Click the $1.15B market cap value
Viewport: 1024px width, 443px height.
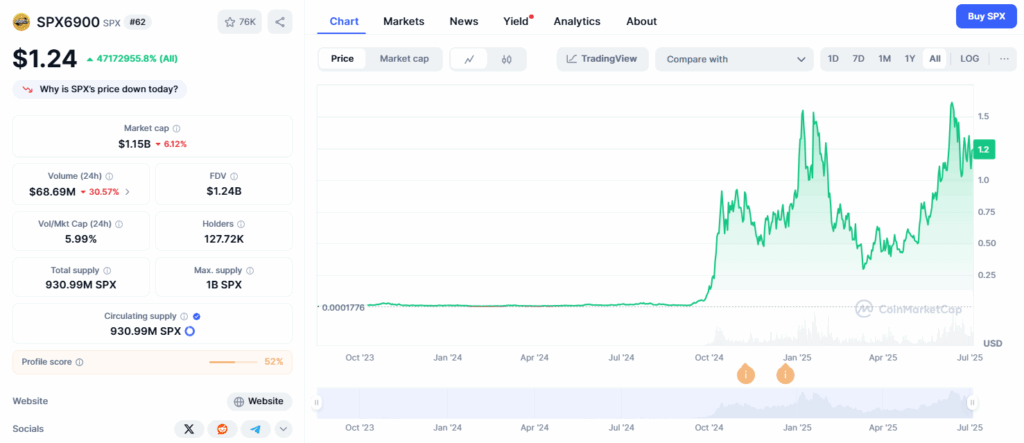[x=135, y=144]
